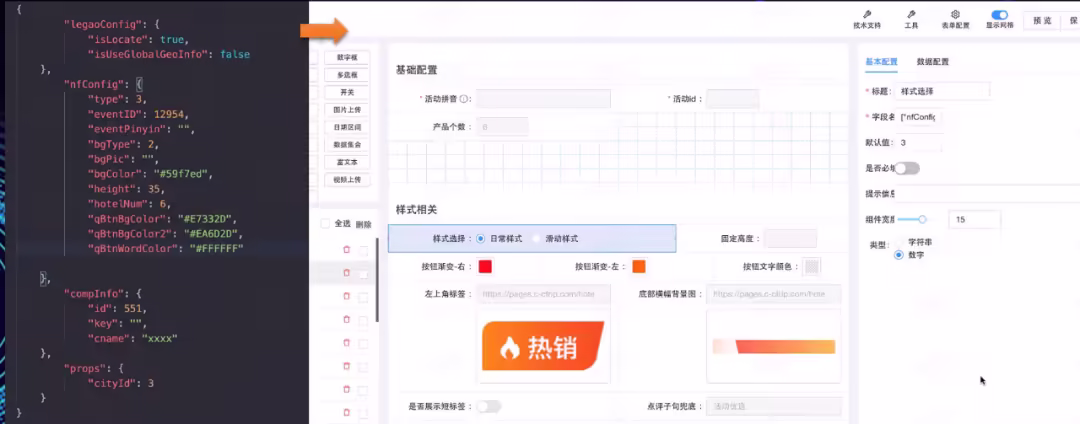The width and height of the screenshot is (1080, 424).
Task: Open the 表单配置 gear icon
Action: tap(955, 14)
